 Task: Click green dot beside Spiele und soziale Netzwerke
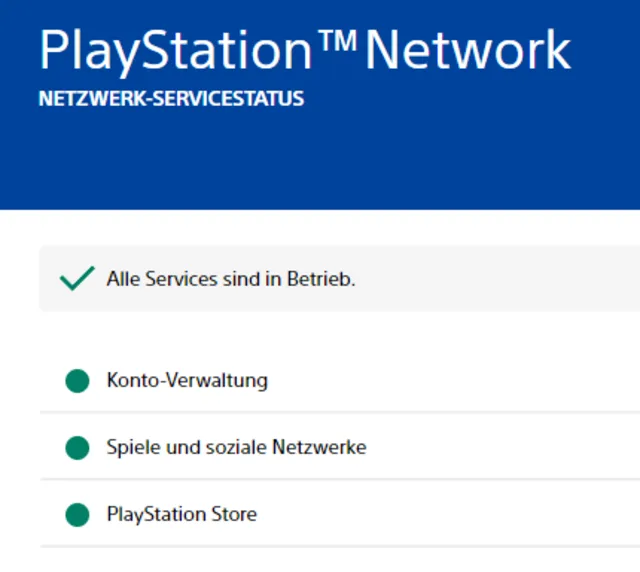[x=77, y=448]
